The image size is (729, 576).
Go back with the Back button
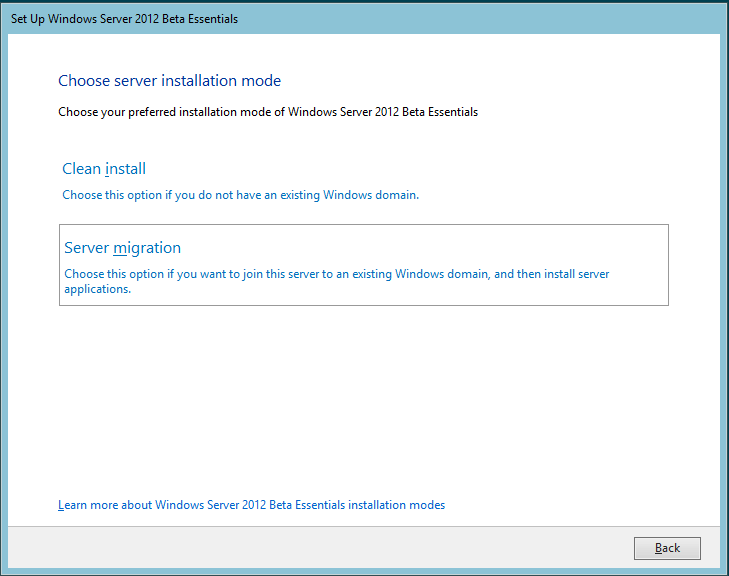point(667,548)
